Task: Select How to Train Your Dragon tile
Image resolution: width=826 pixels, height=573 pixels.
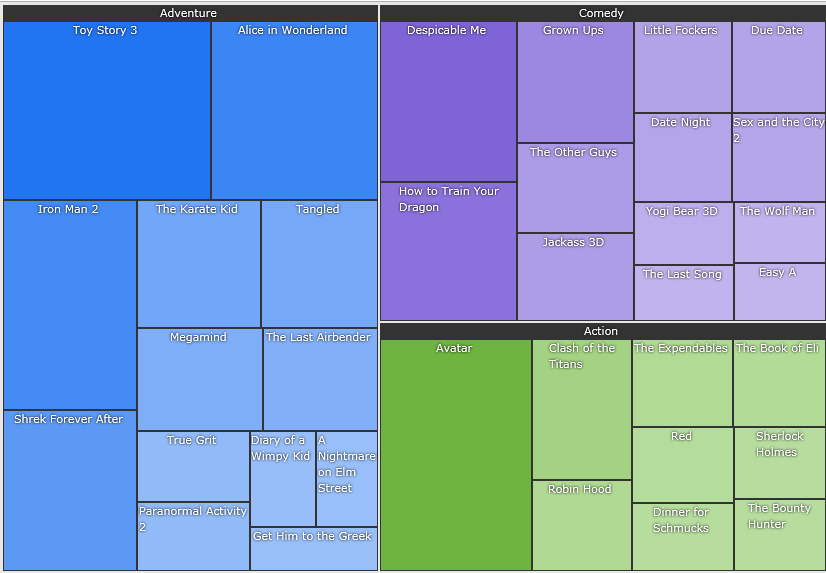Action: click(x=448, y=251)
